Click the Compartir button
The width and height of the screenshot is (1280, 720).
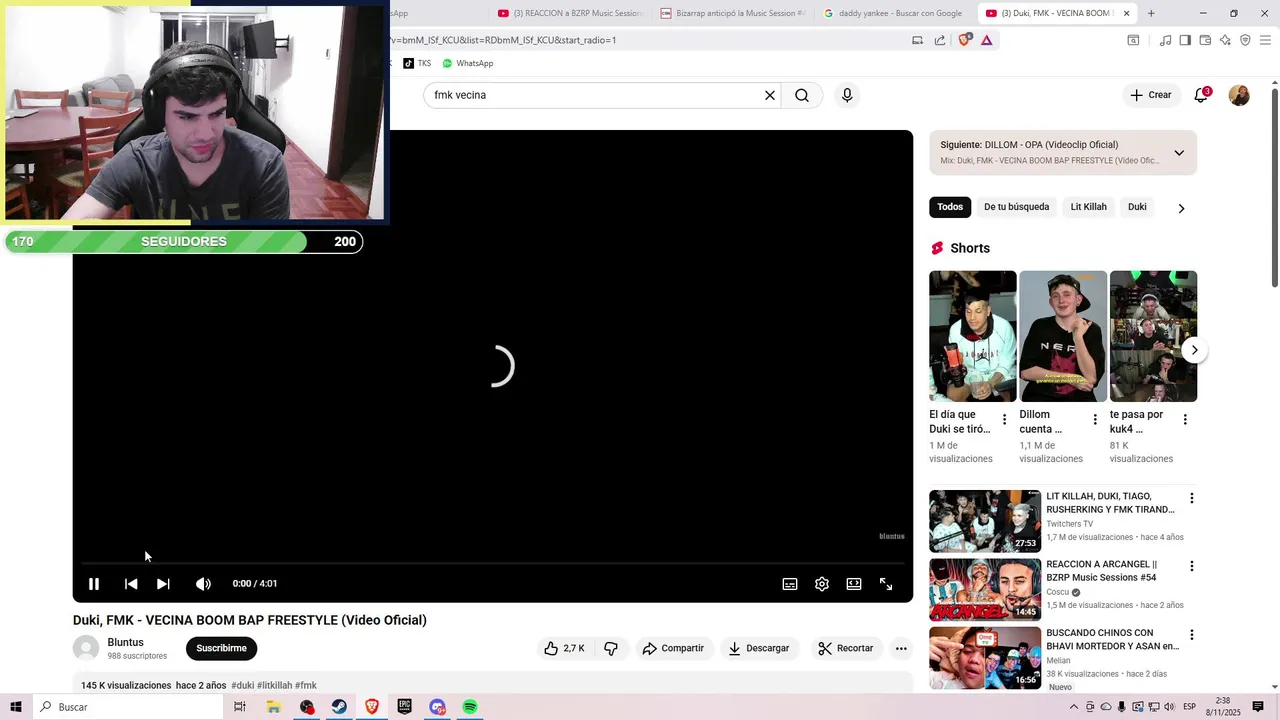pos(673,648)
